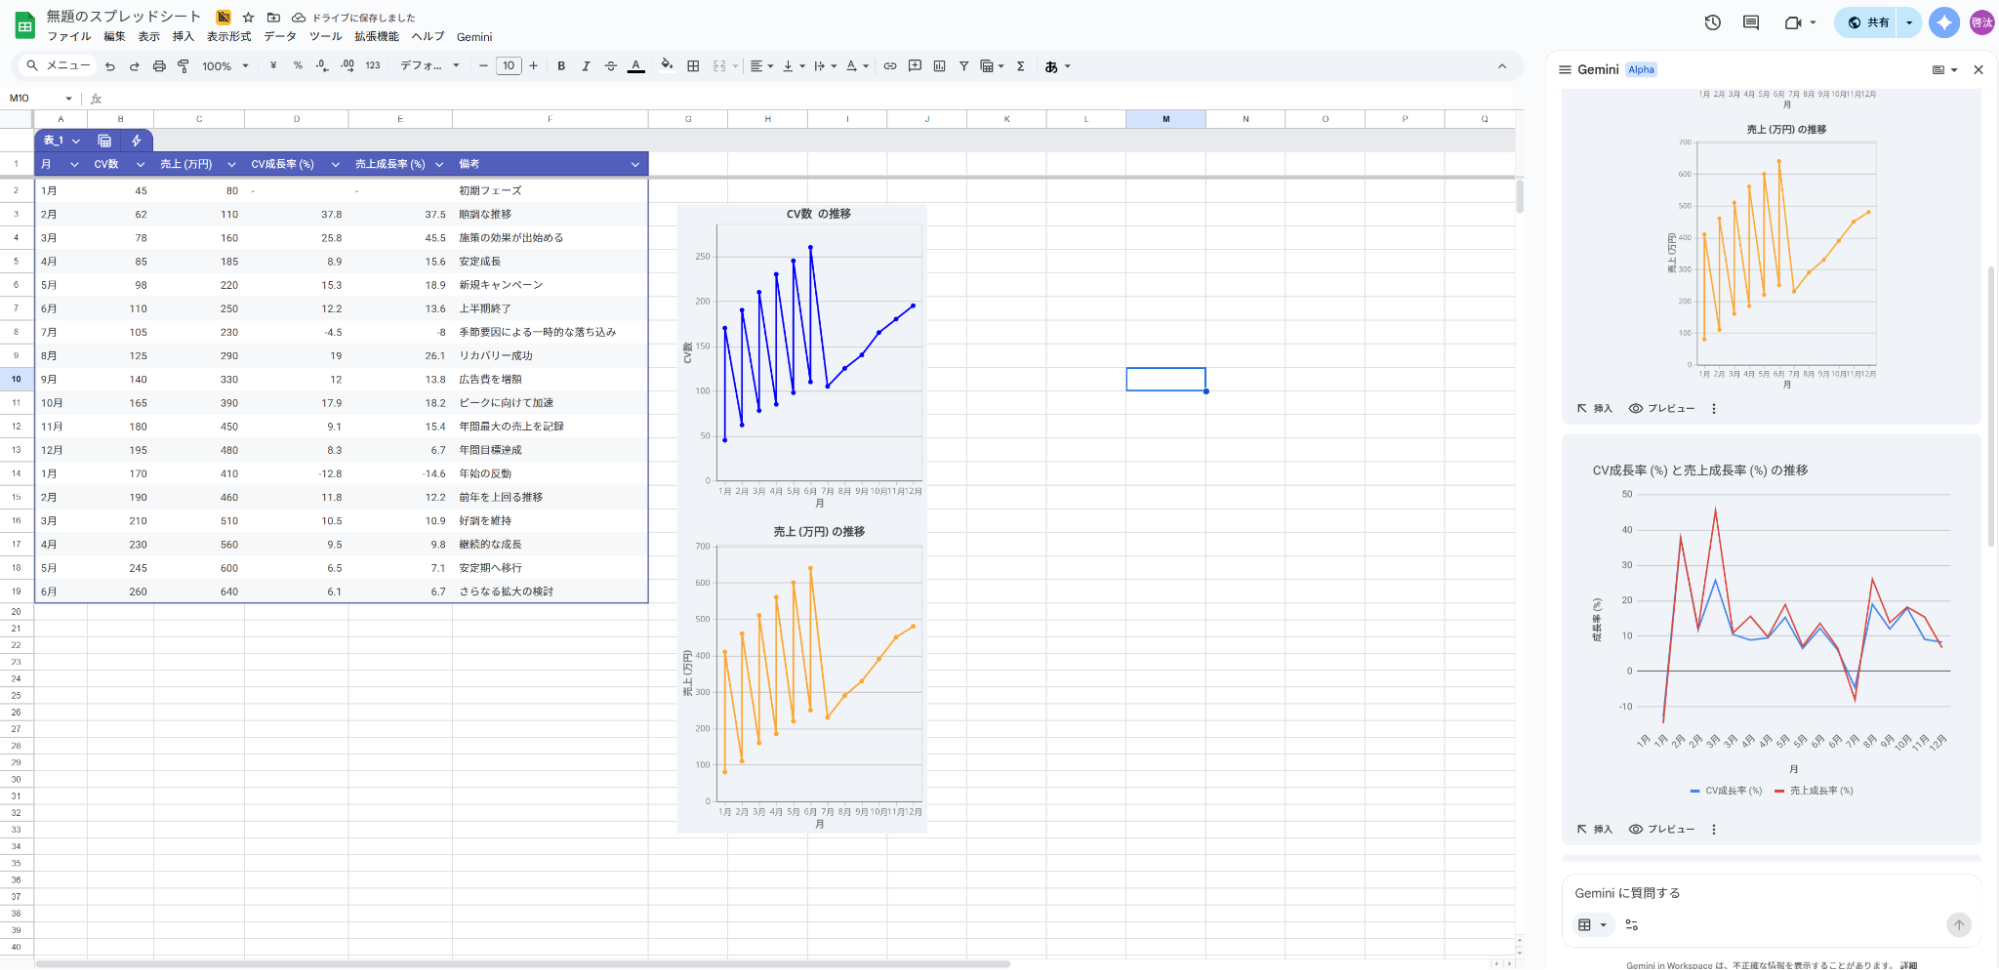Click the paint format roller icon
Viewport: 1999px width, 970px height.
pos(183,66)
